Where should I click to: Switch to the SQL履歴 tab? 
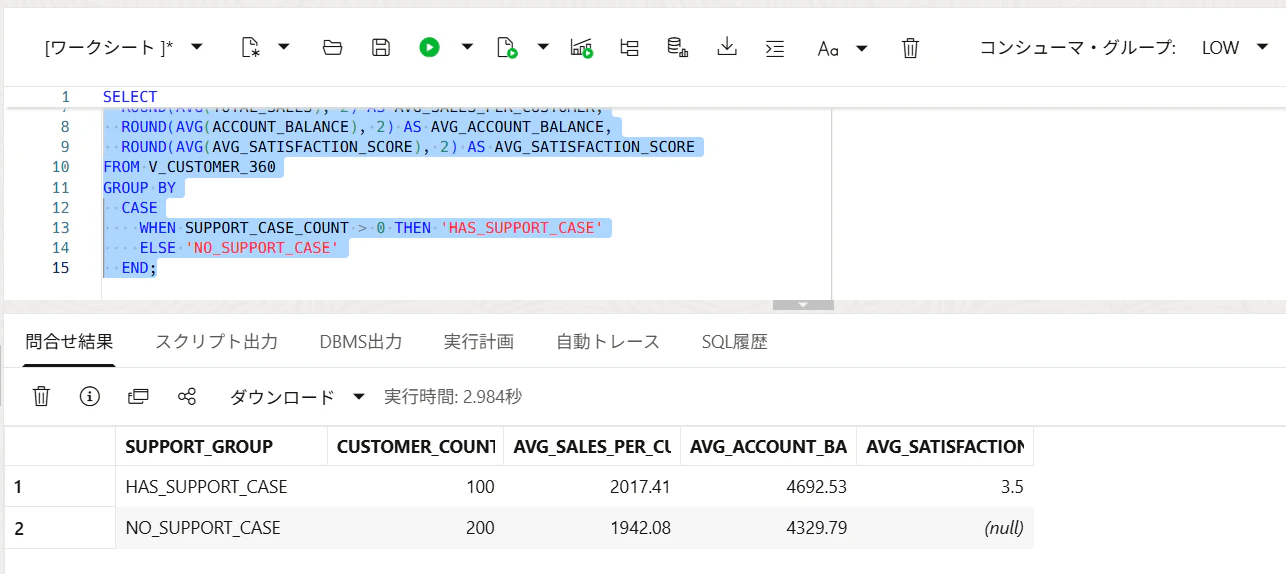(x=735, y=342)
